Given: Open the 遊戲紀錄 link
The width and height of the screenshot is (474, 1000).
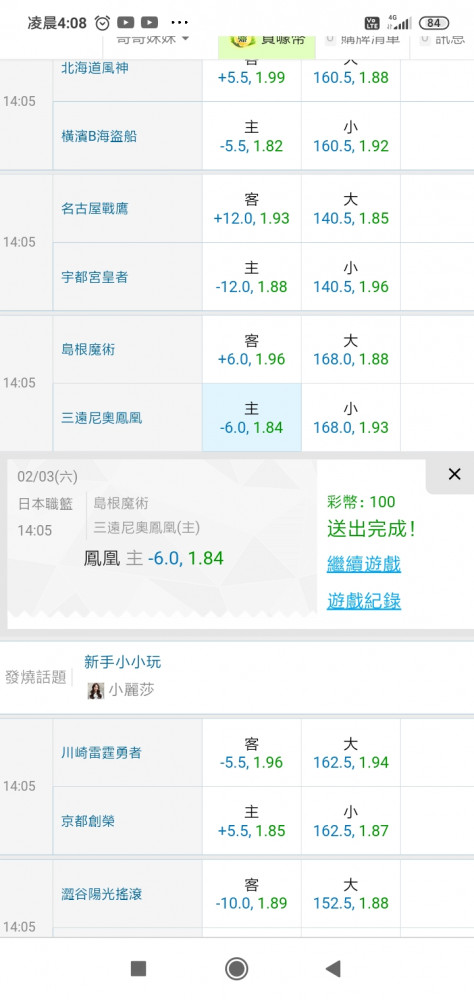Looking at the screenshot, I should (364, 601).
